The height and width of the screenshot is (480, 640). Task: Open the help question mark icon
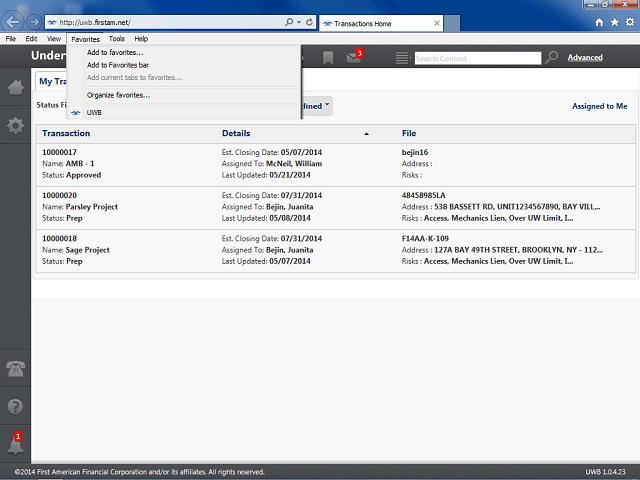(x=16, y=407)
